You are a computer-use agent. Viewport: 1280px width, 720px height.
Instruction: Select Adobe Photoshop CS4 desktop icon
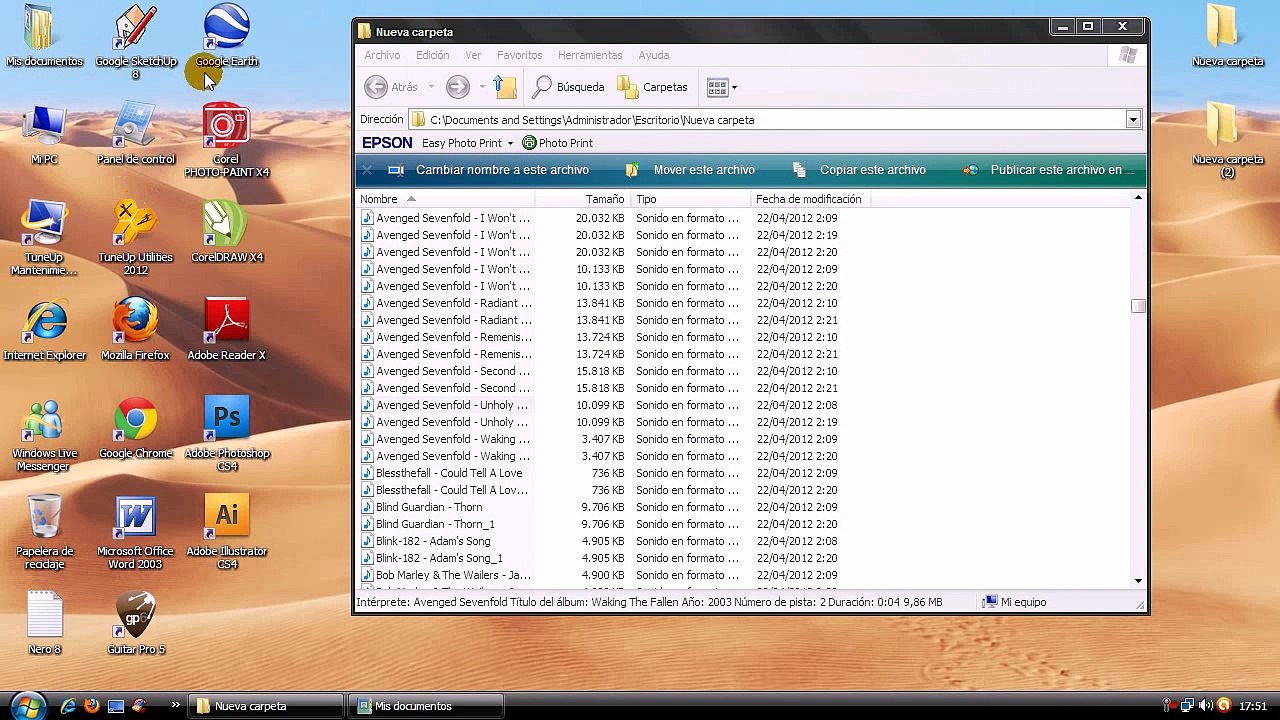226,435
